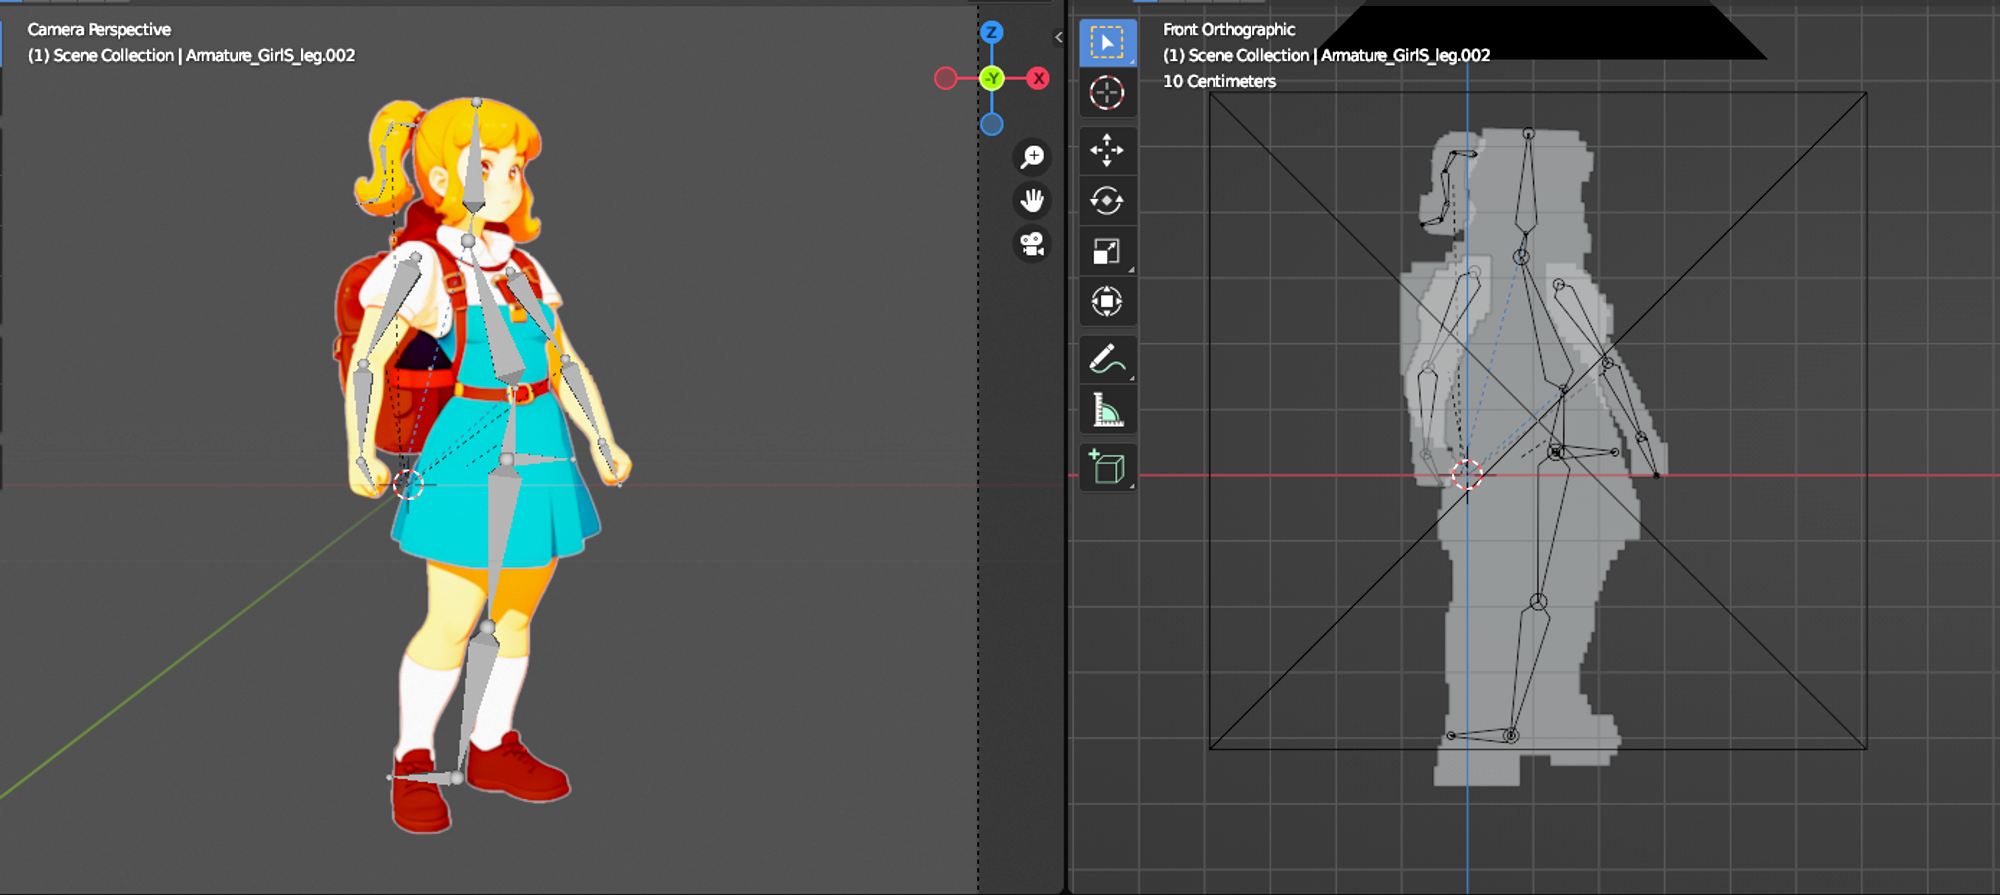Click the "10 Centimeters" grid scale text
This screenshot has height=895, width=2000.
(1219, 81)
